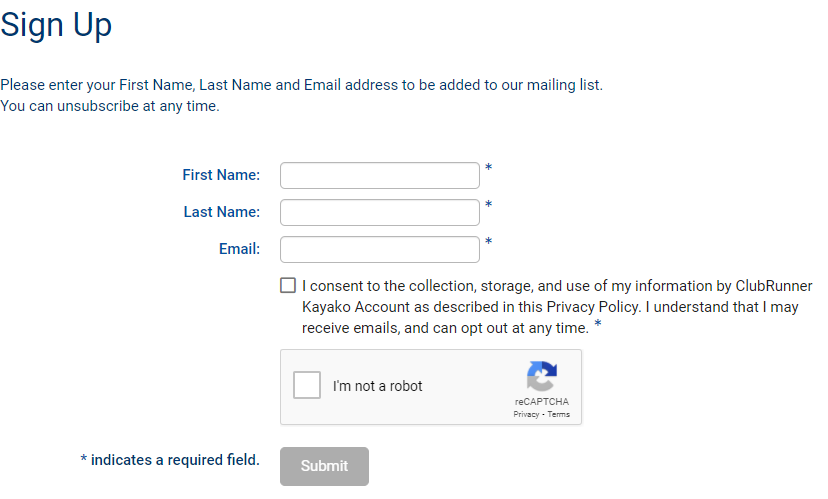
Task: Click the "Email:" label
Action: (x=240, y=249)
